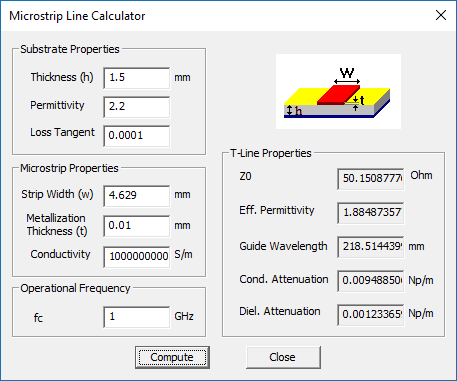Click the 'Microstrip Line Calculator' window title
This screenshot has height=381, width=457.
pyautogui.click(x=77, y=16)
